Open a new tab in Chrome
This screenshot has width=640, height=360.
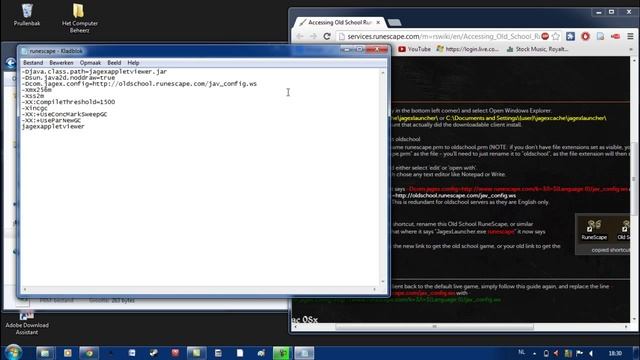[x=394, y=23]
